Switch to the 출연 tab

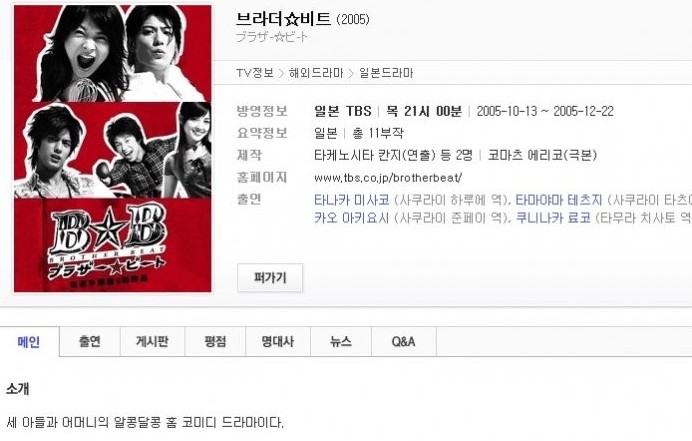coord(90,342)
